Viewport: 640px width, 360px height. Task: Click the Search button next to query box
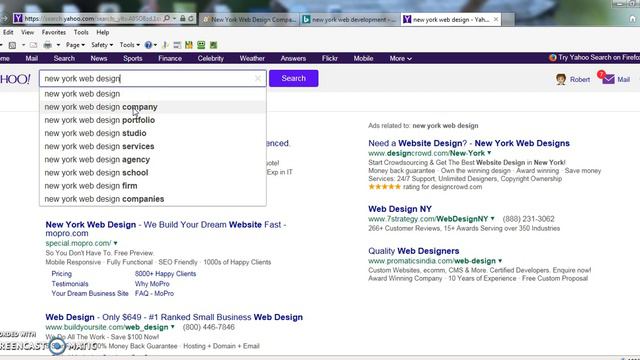click(x=293, y=78)
